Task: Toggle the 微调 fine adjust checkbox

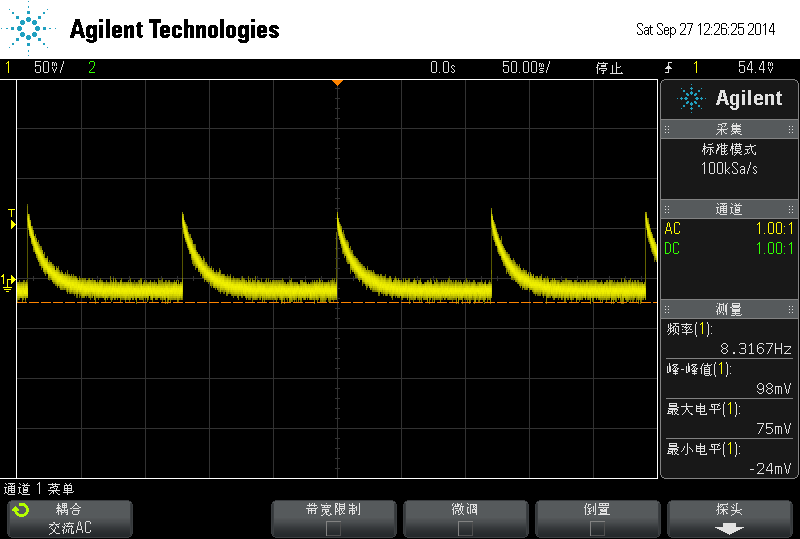Action: pyautogui.click(x=465, y=528)
